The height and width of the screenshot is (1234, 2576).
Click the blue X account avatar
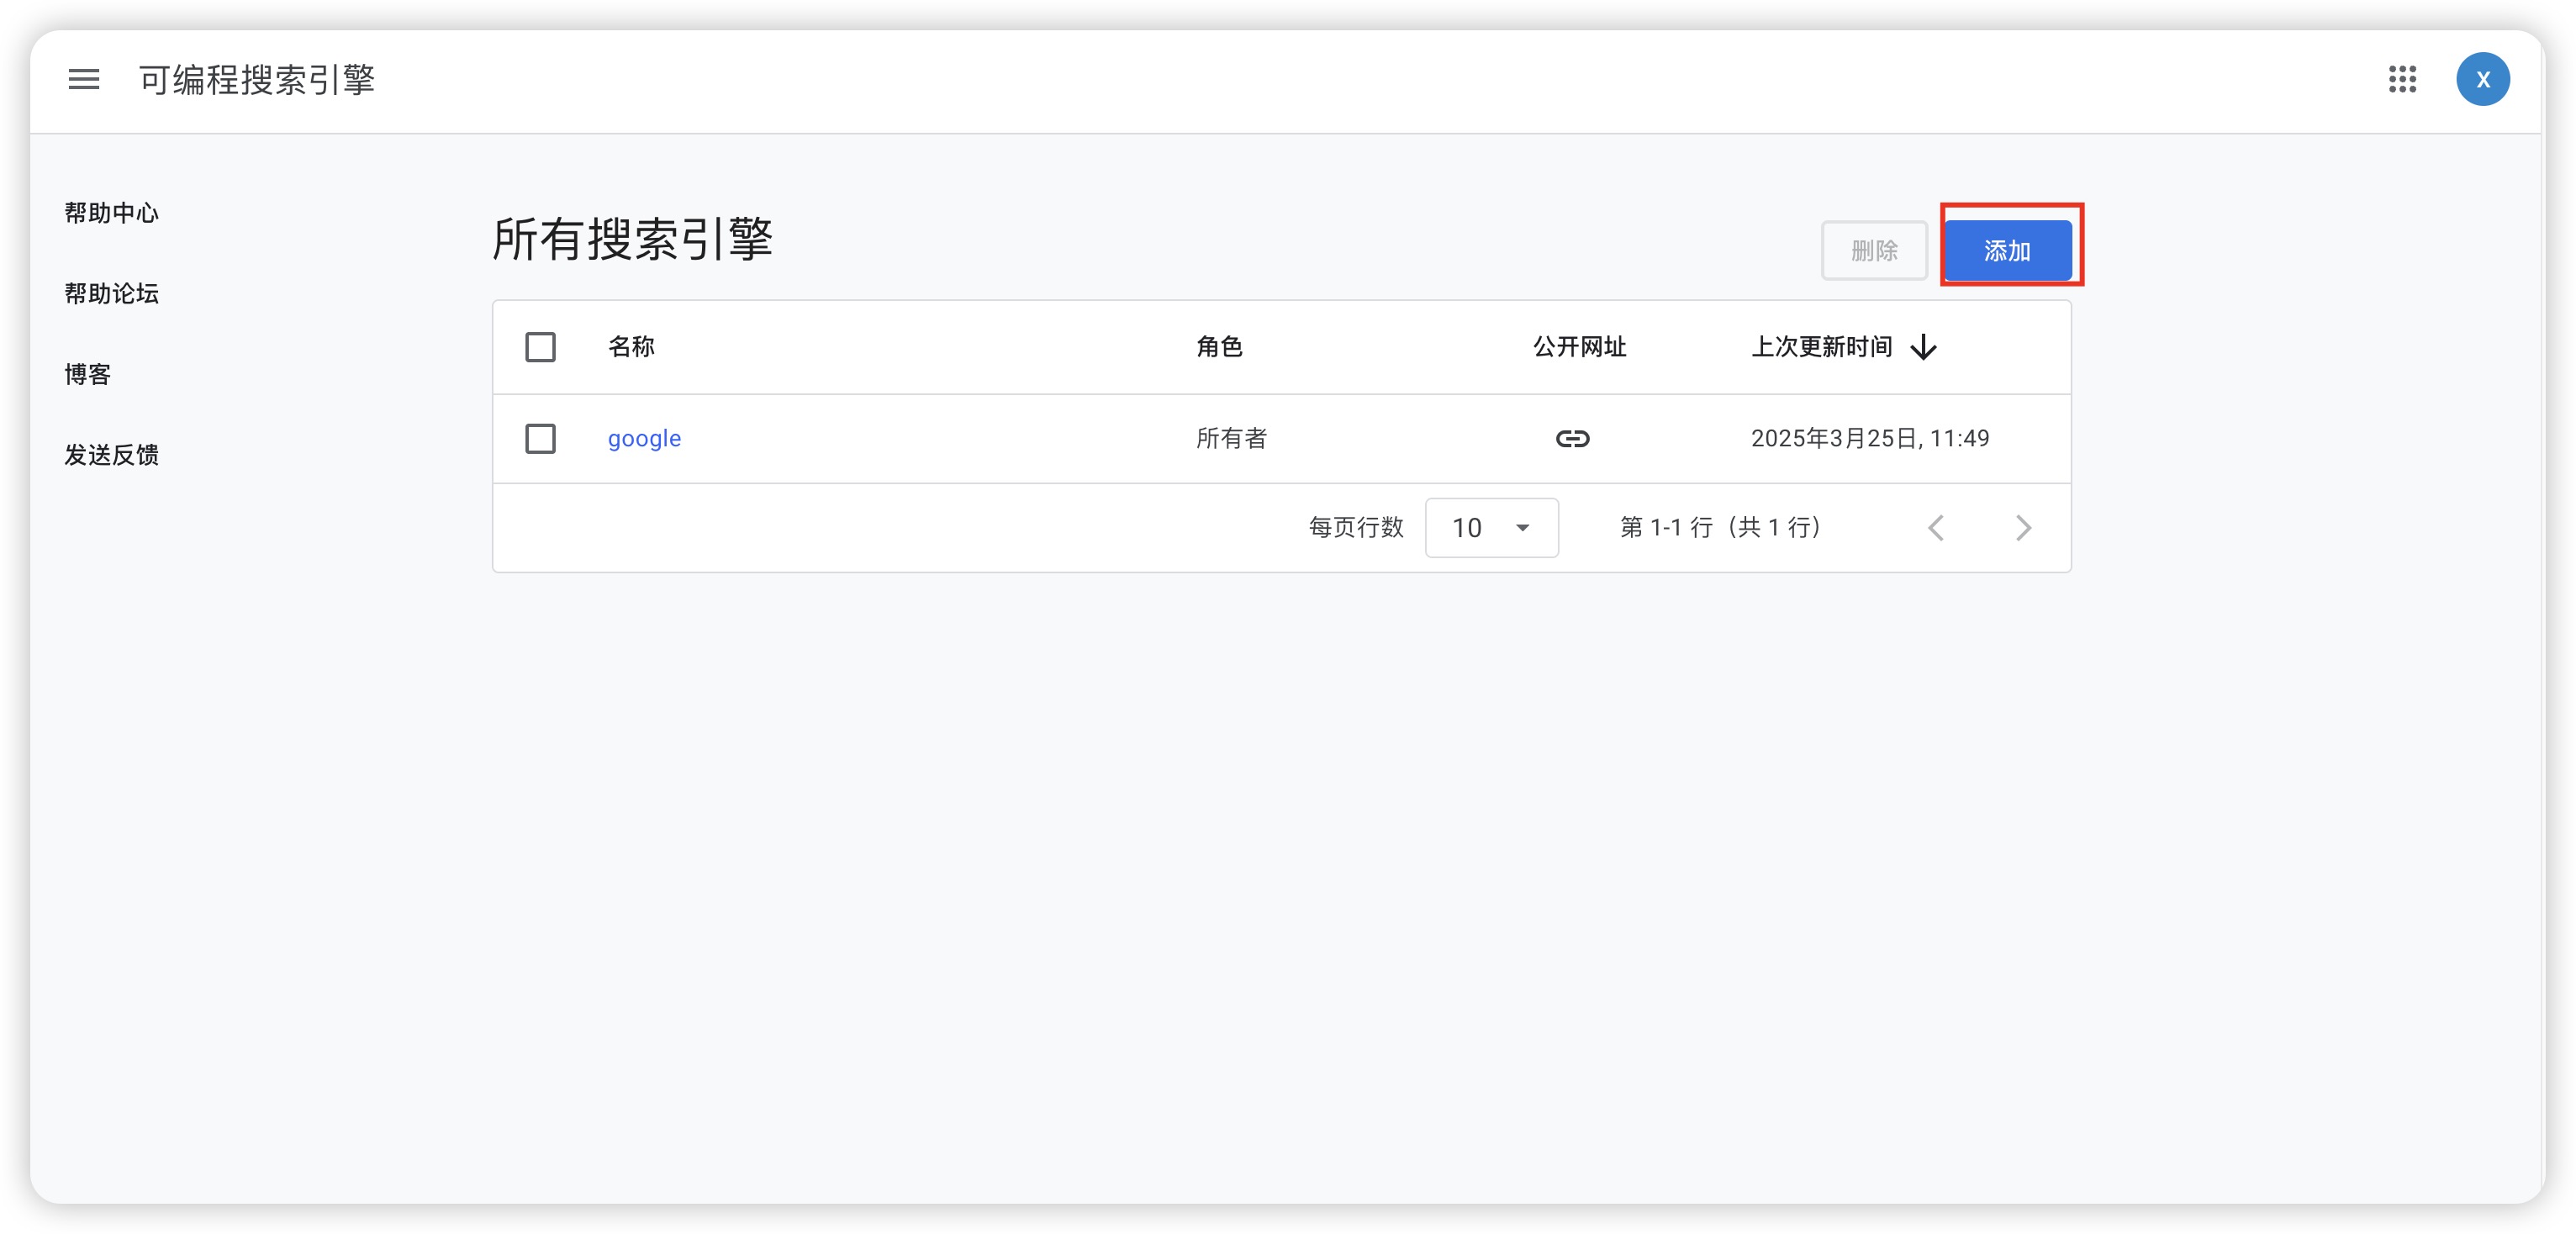pos(2482,79)
